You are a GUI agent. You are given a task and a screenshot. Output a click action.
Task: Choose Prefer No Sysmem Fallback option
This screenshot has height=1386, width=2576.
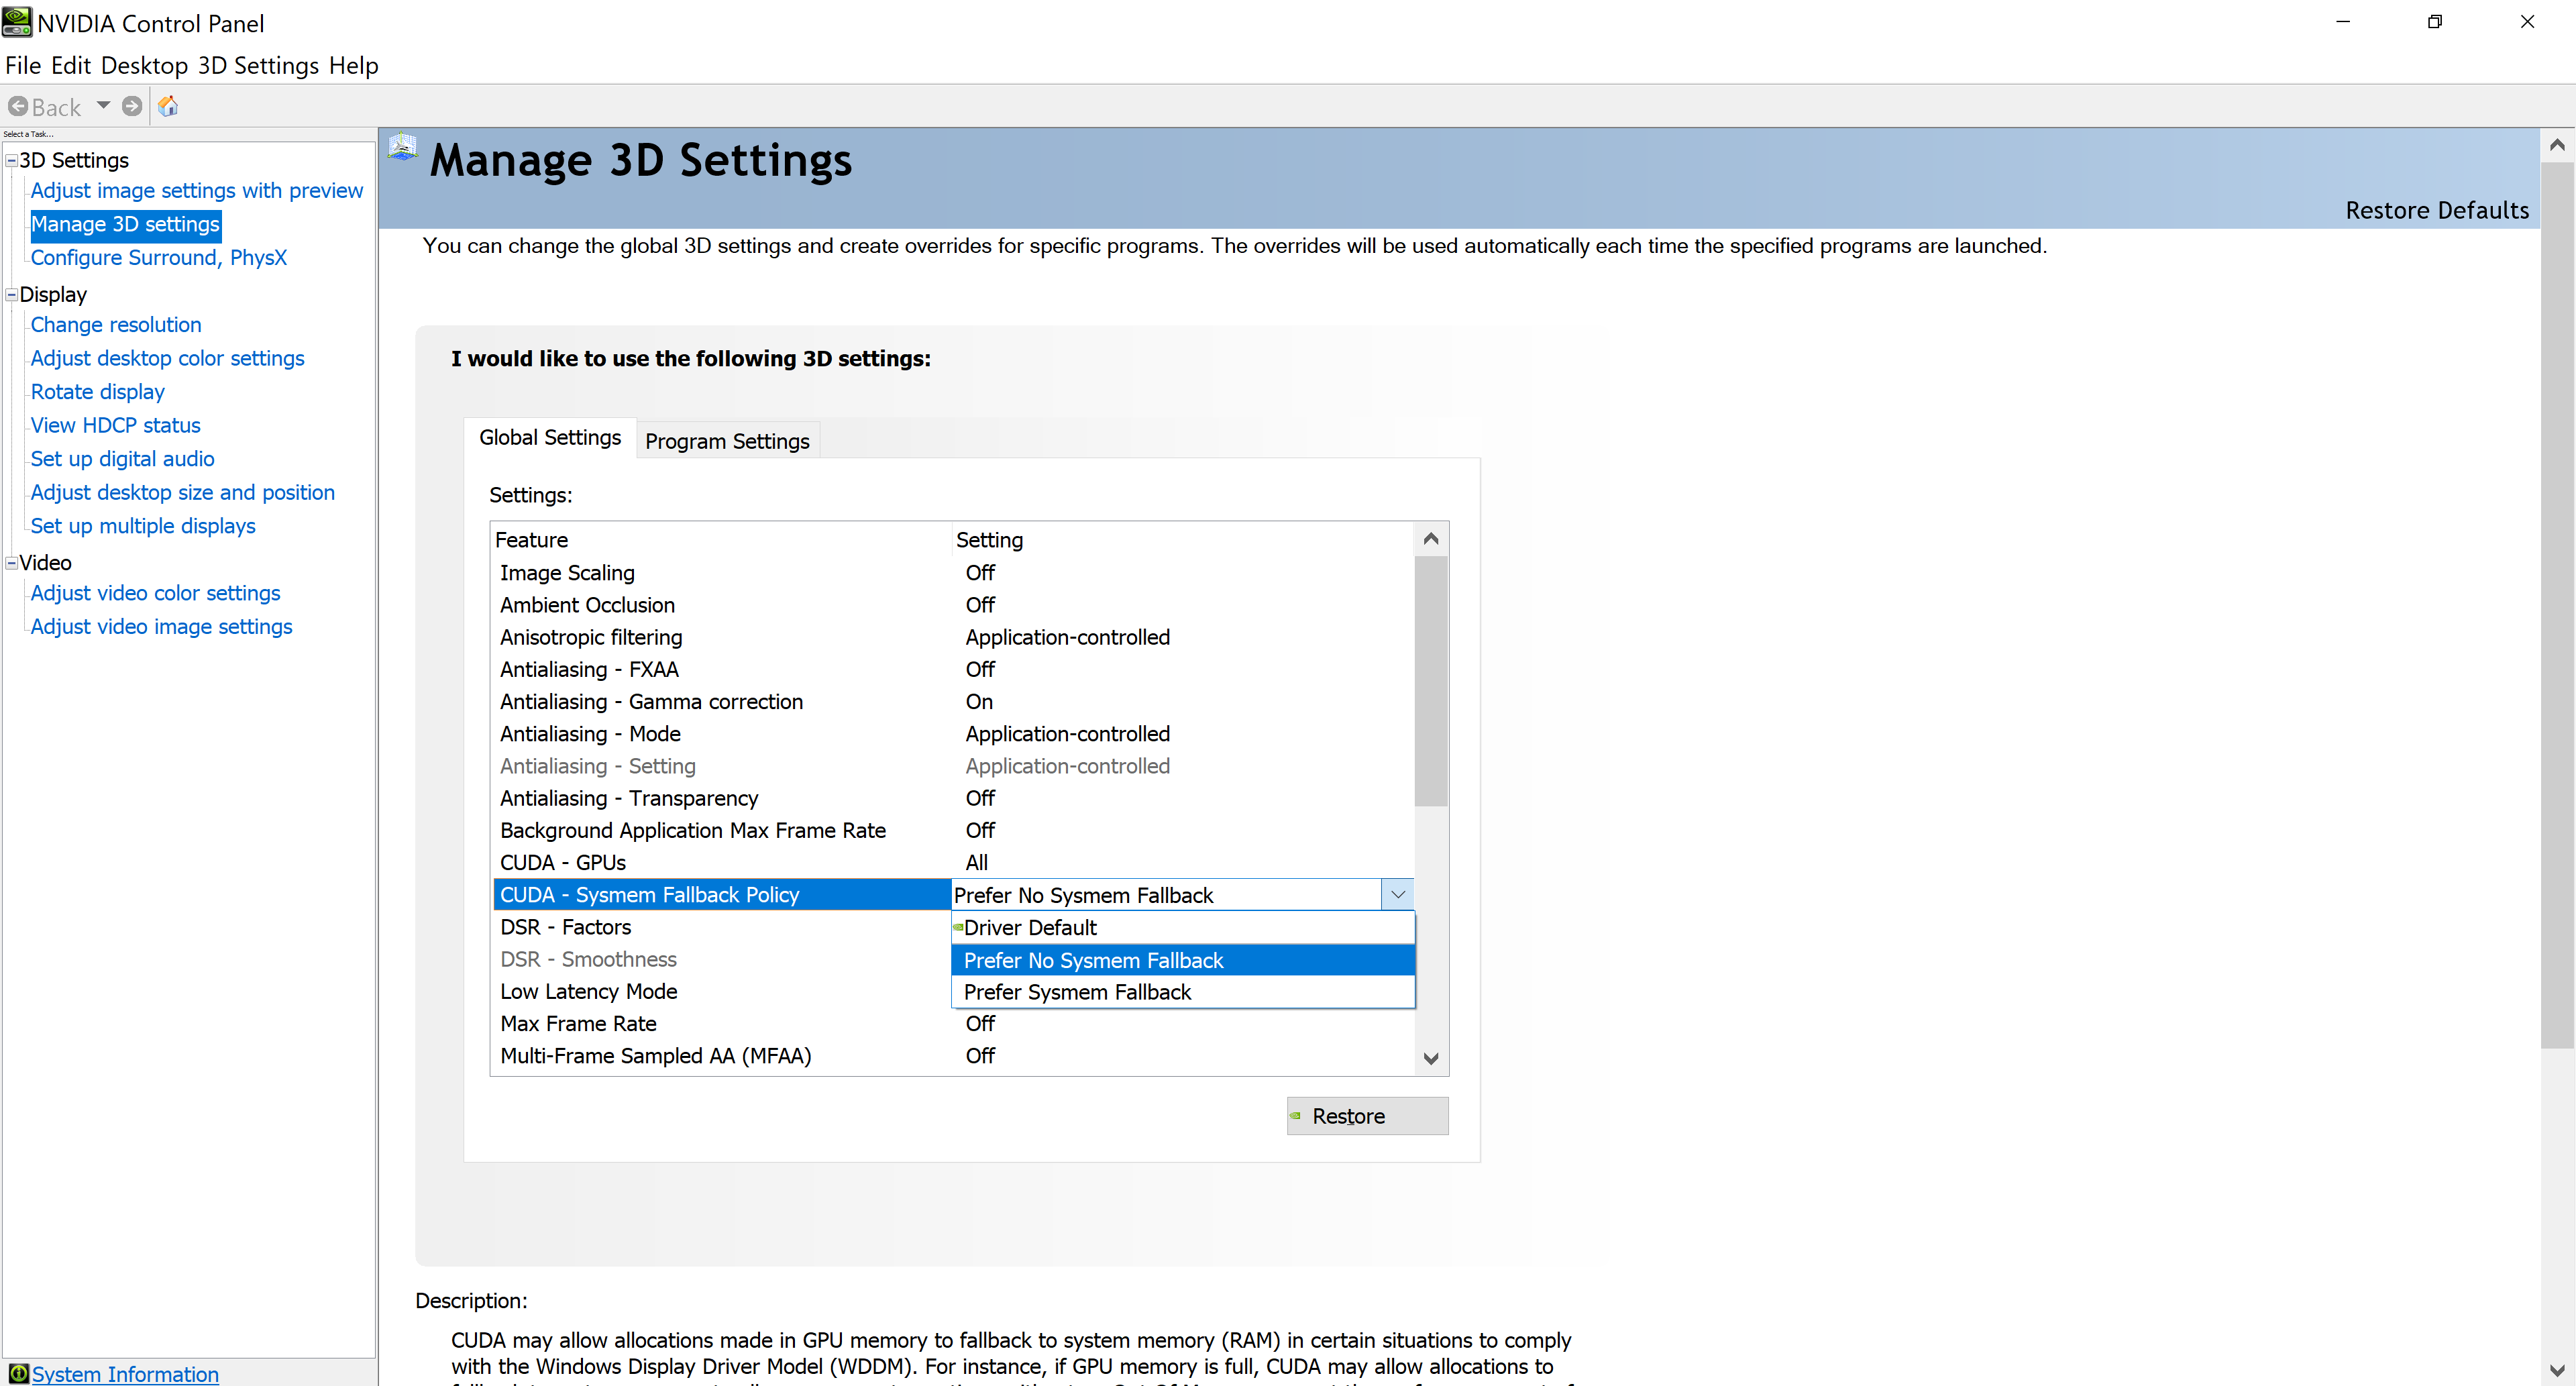(x=1183, y=960)
